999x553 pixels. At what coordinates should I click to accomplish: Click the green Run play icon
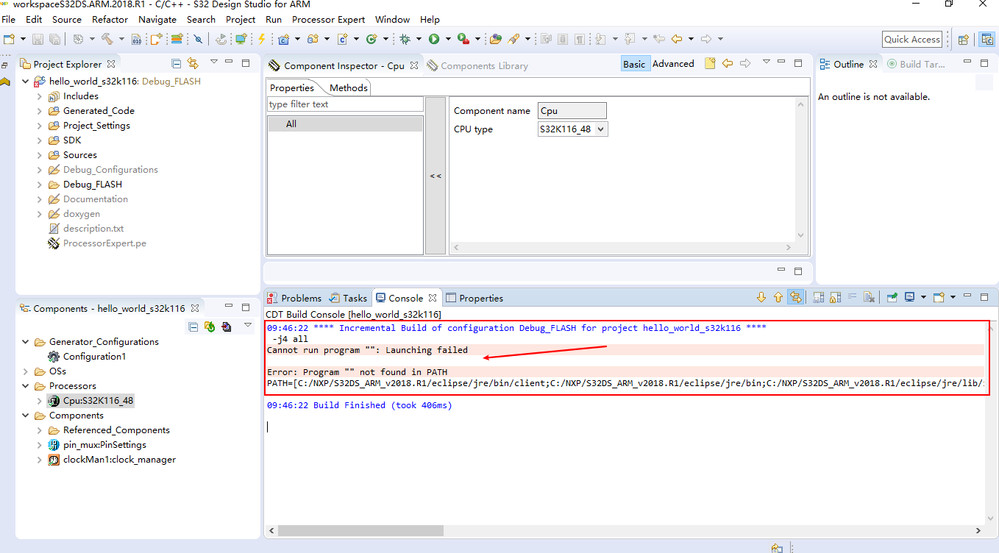434,39
